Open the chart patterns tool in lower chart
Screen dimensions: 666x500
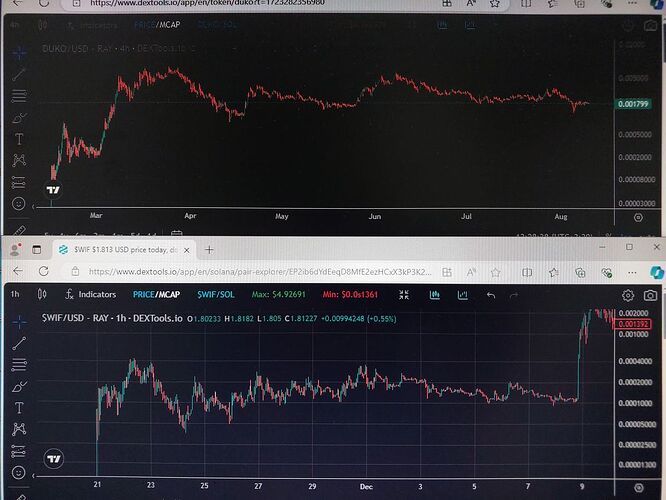[x=19, y=429]
